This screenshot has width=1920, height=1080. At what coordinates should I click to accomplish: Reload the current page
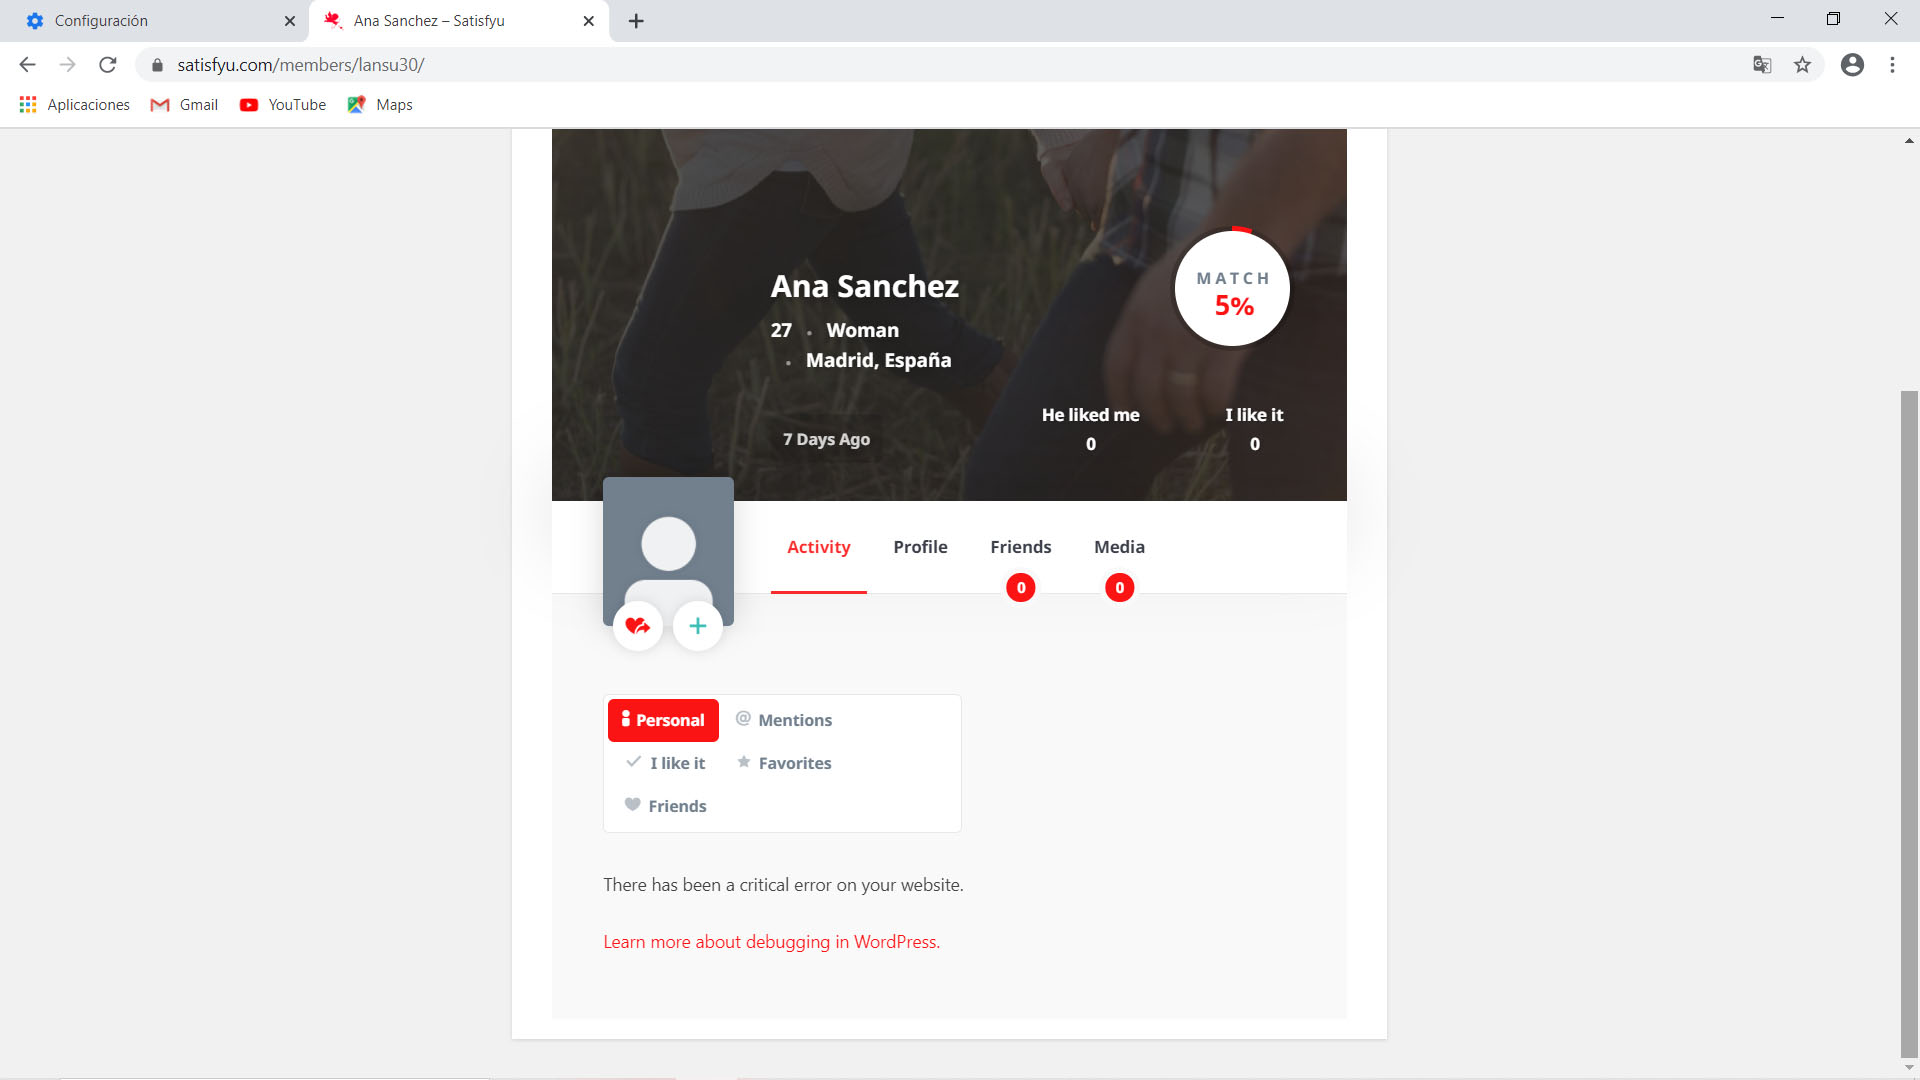tap(108, 65)
